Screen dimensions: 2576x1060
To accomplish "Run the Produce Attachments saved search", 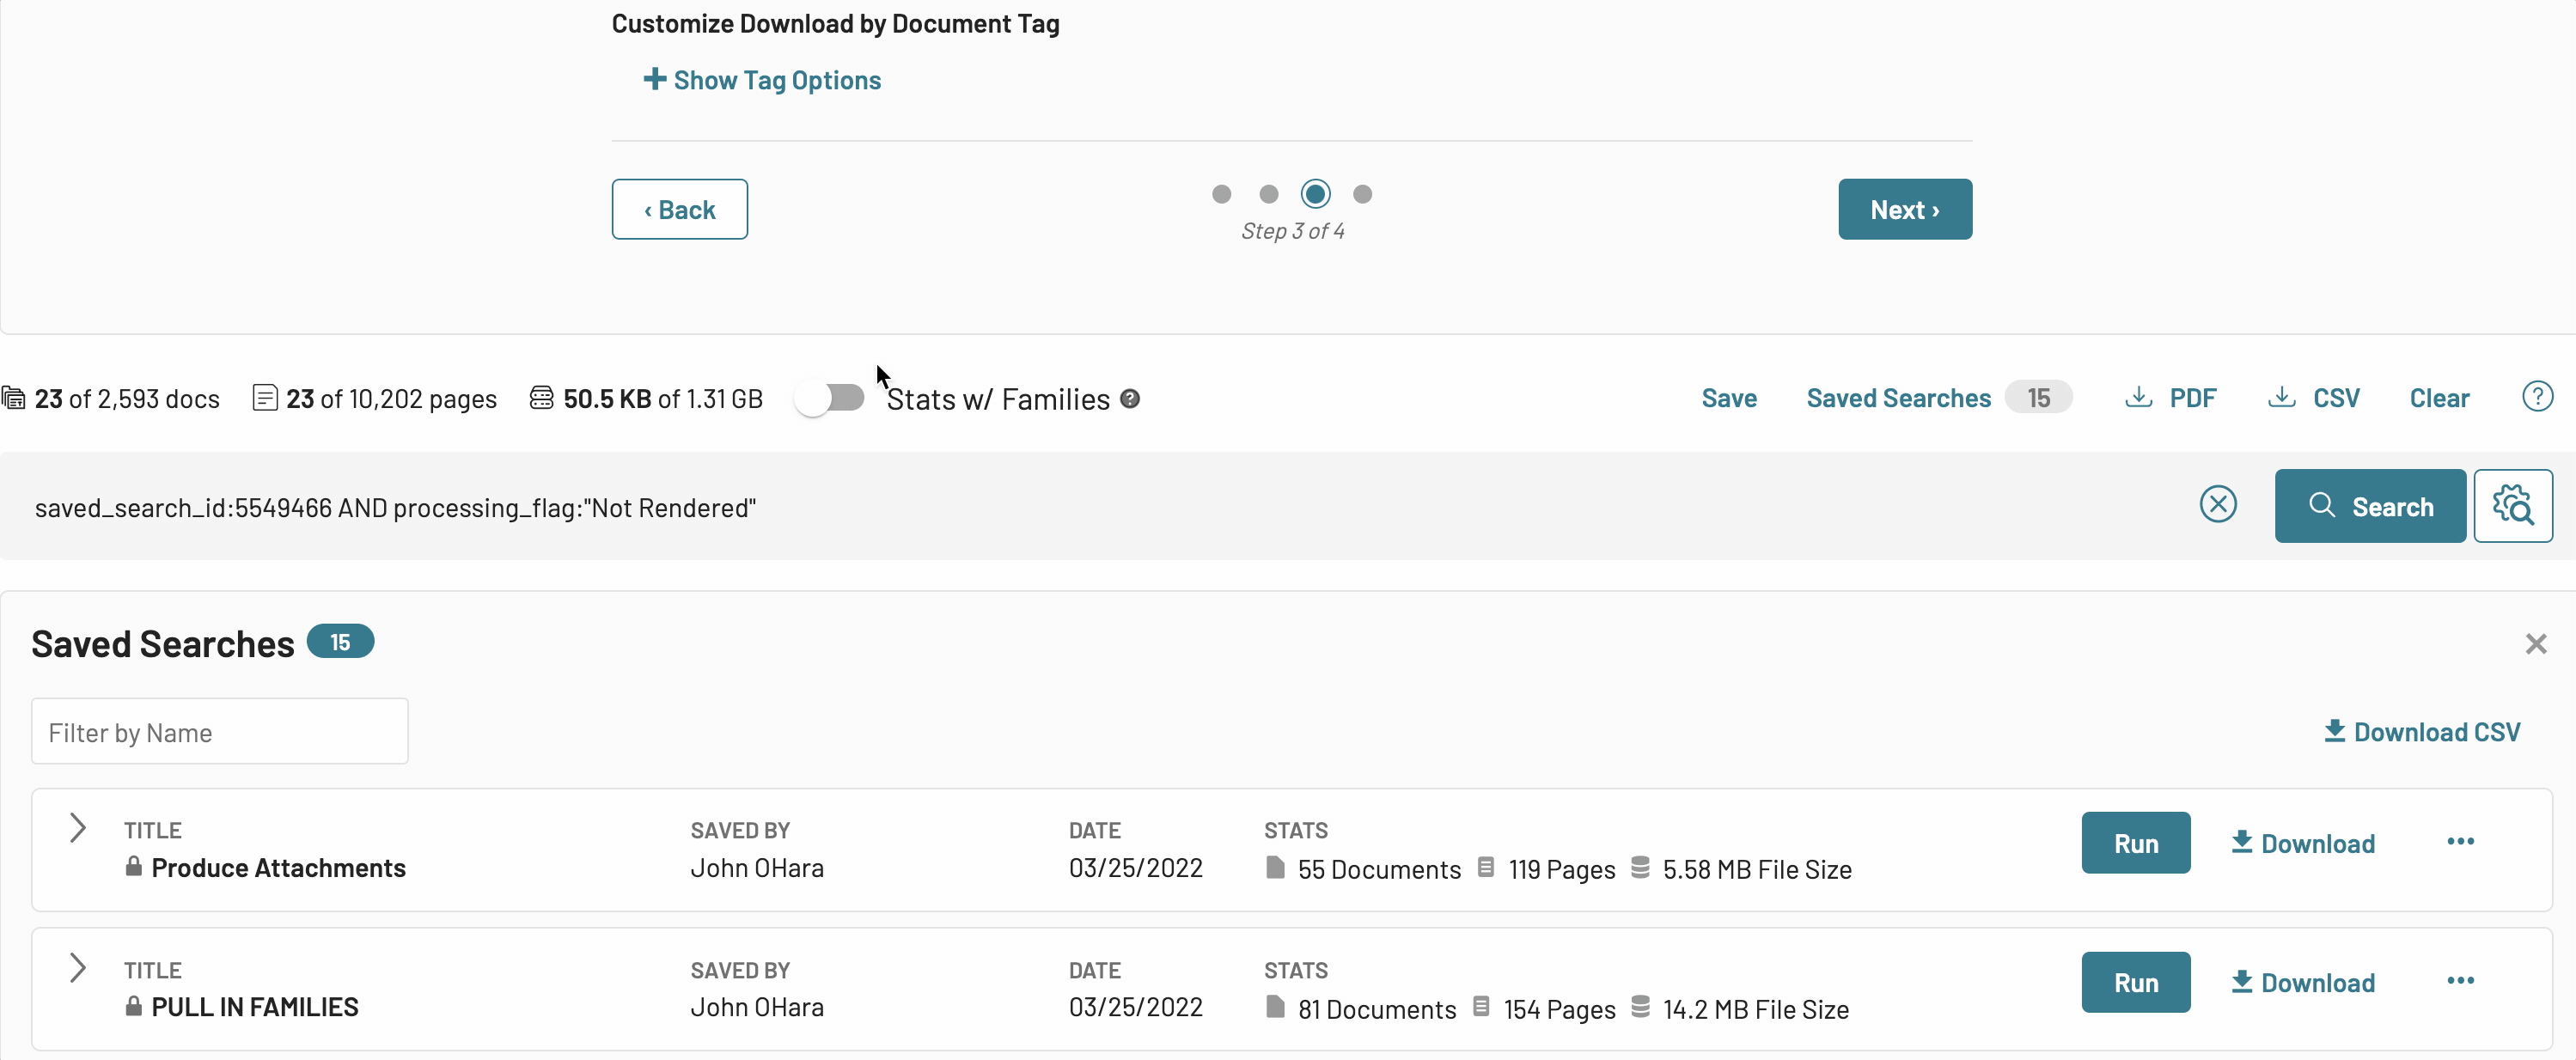I will point(2135,843).
